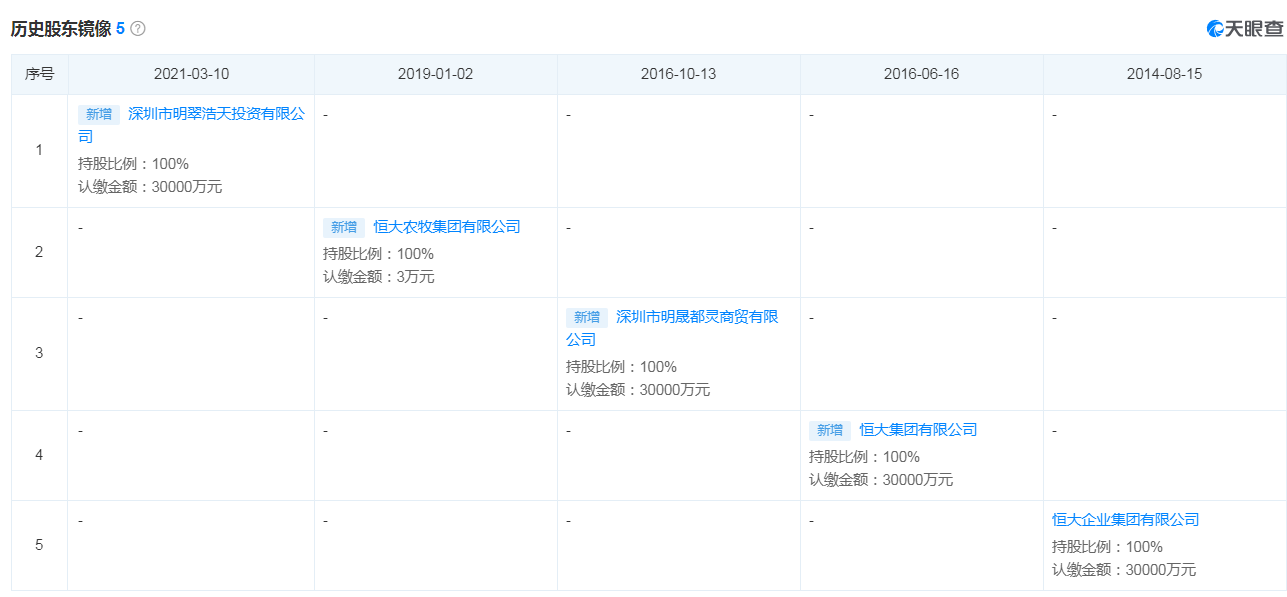1287x597 pixels.
Task: Click 持股比例：100% under 深圳市明晟都灵商贸有限公司
Action: pos(621,367)
